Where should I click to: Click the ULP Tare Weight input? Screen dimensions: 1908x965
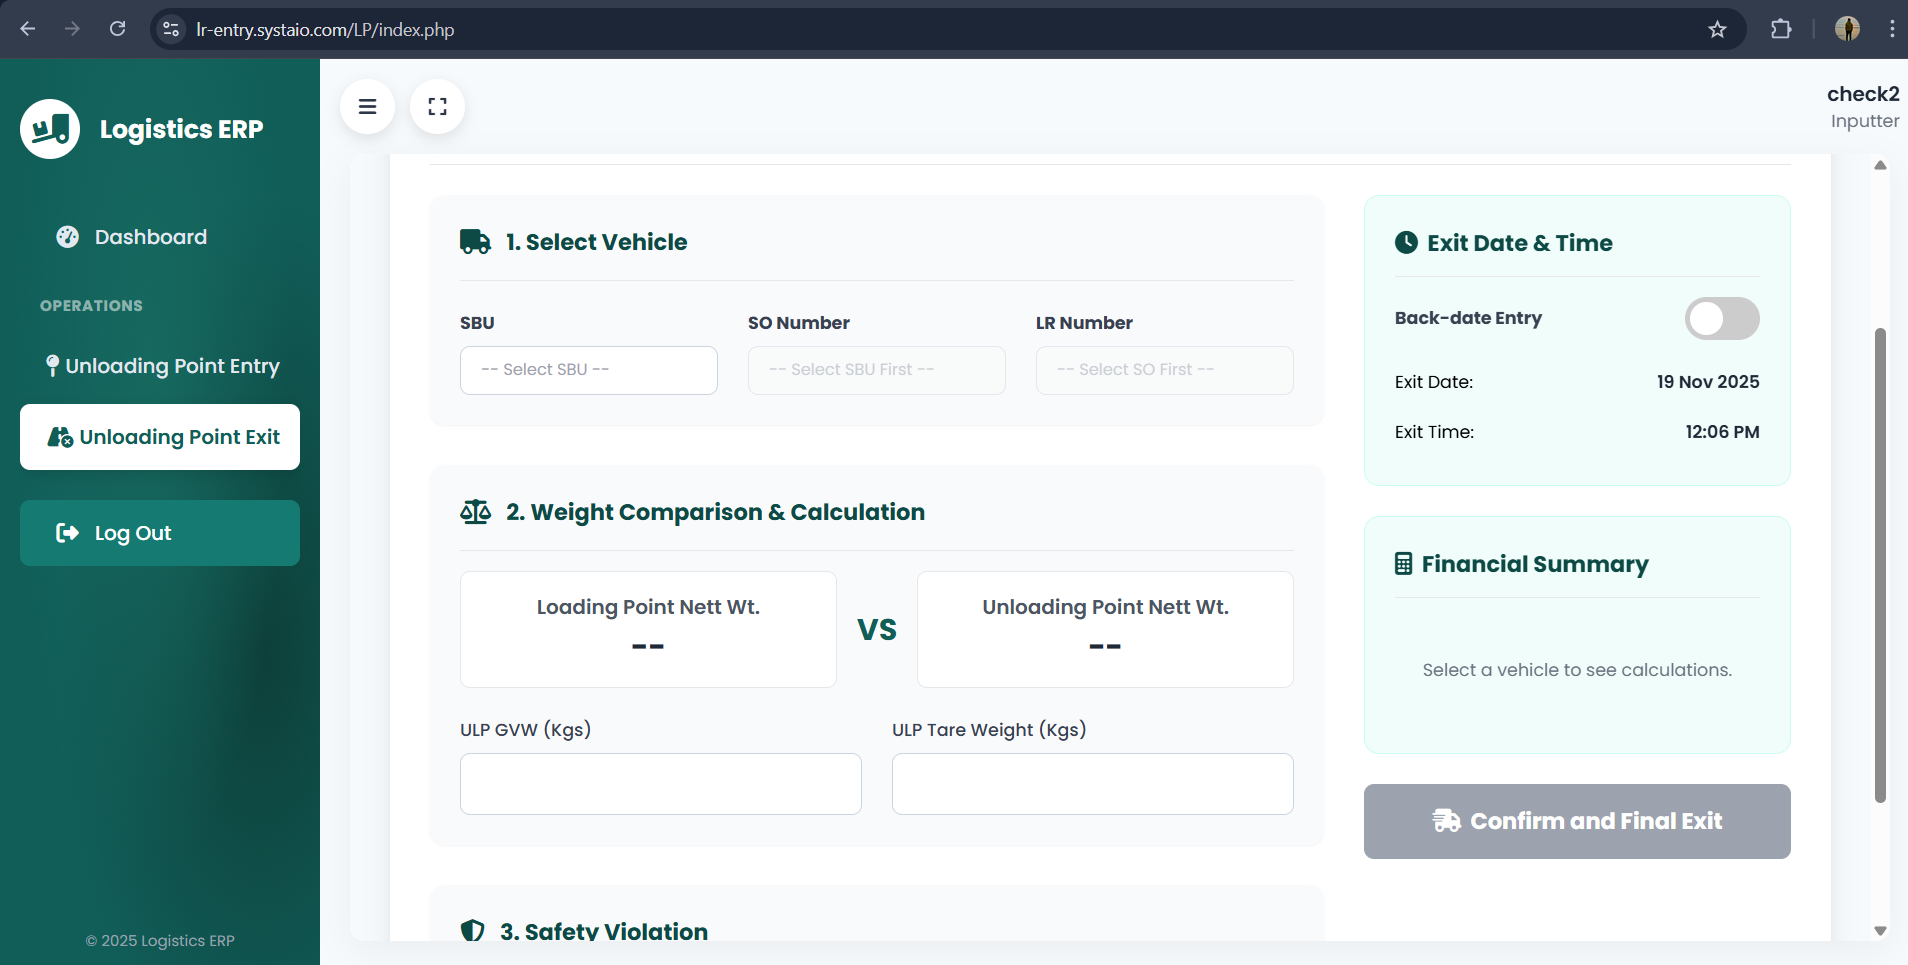(1092, 784)
